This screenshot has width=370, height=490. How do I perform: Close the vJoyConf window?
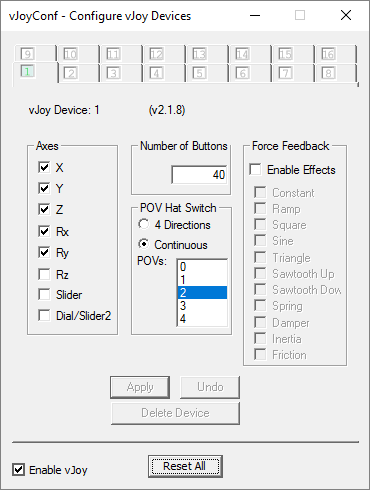tap(346, 15)
